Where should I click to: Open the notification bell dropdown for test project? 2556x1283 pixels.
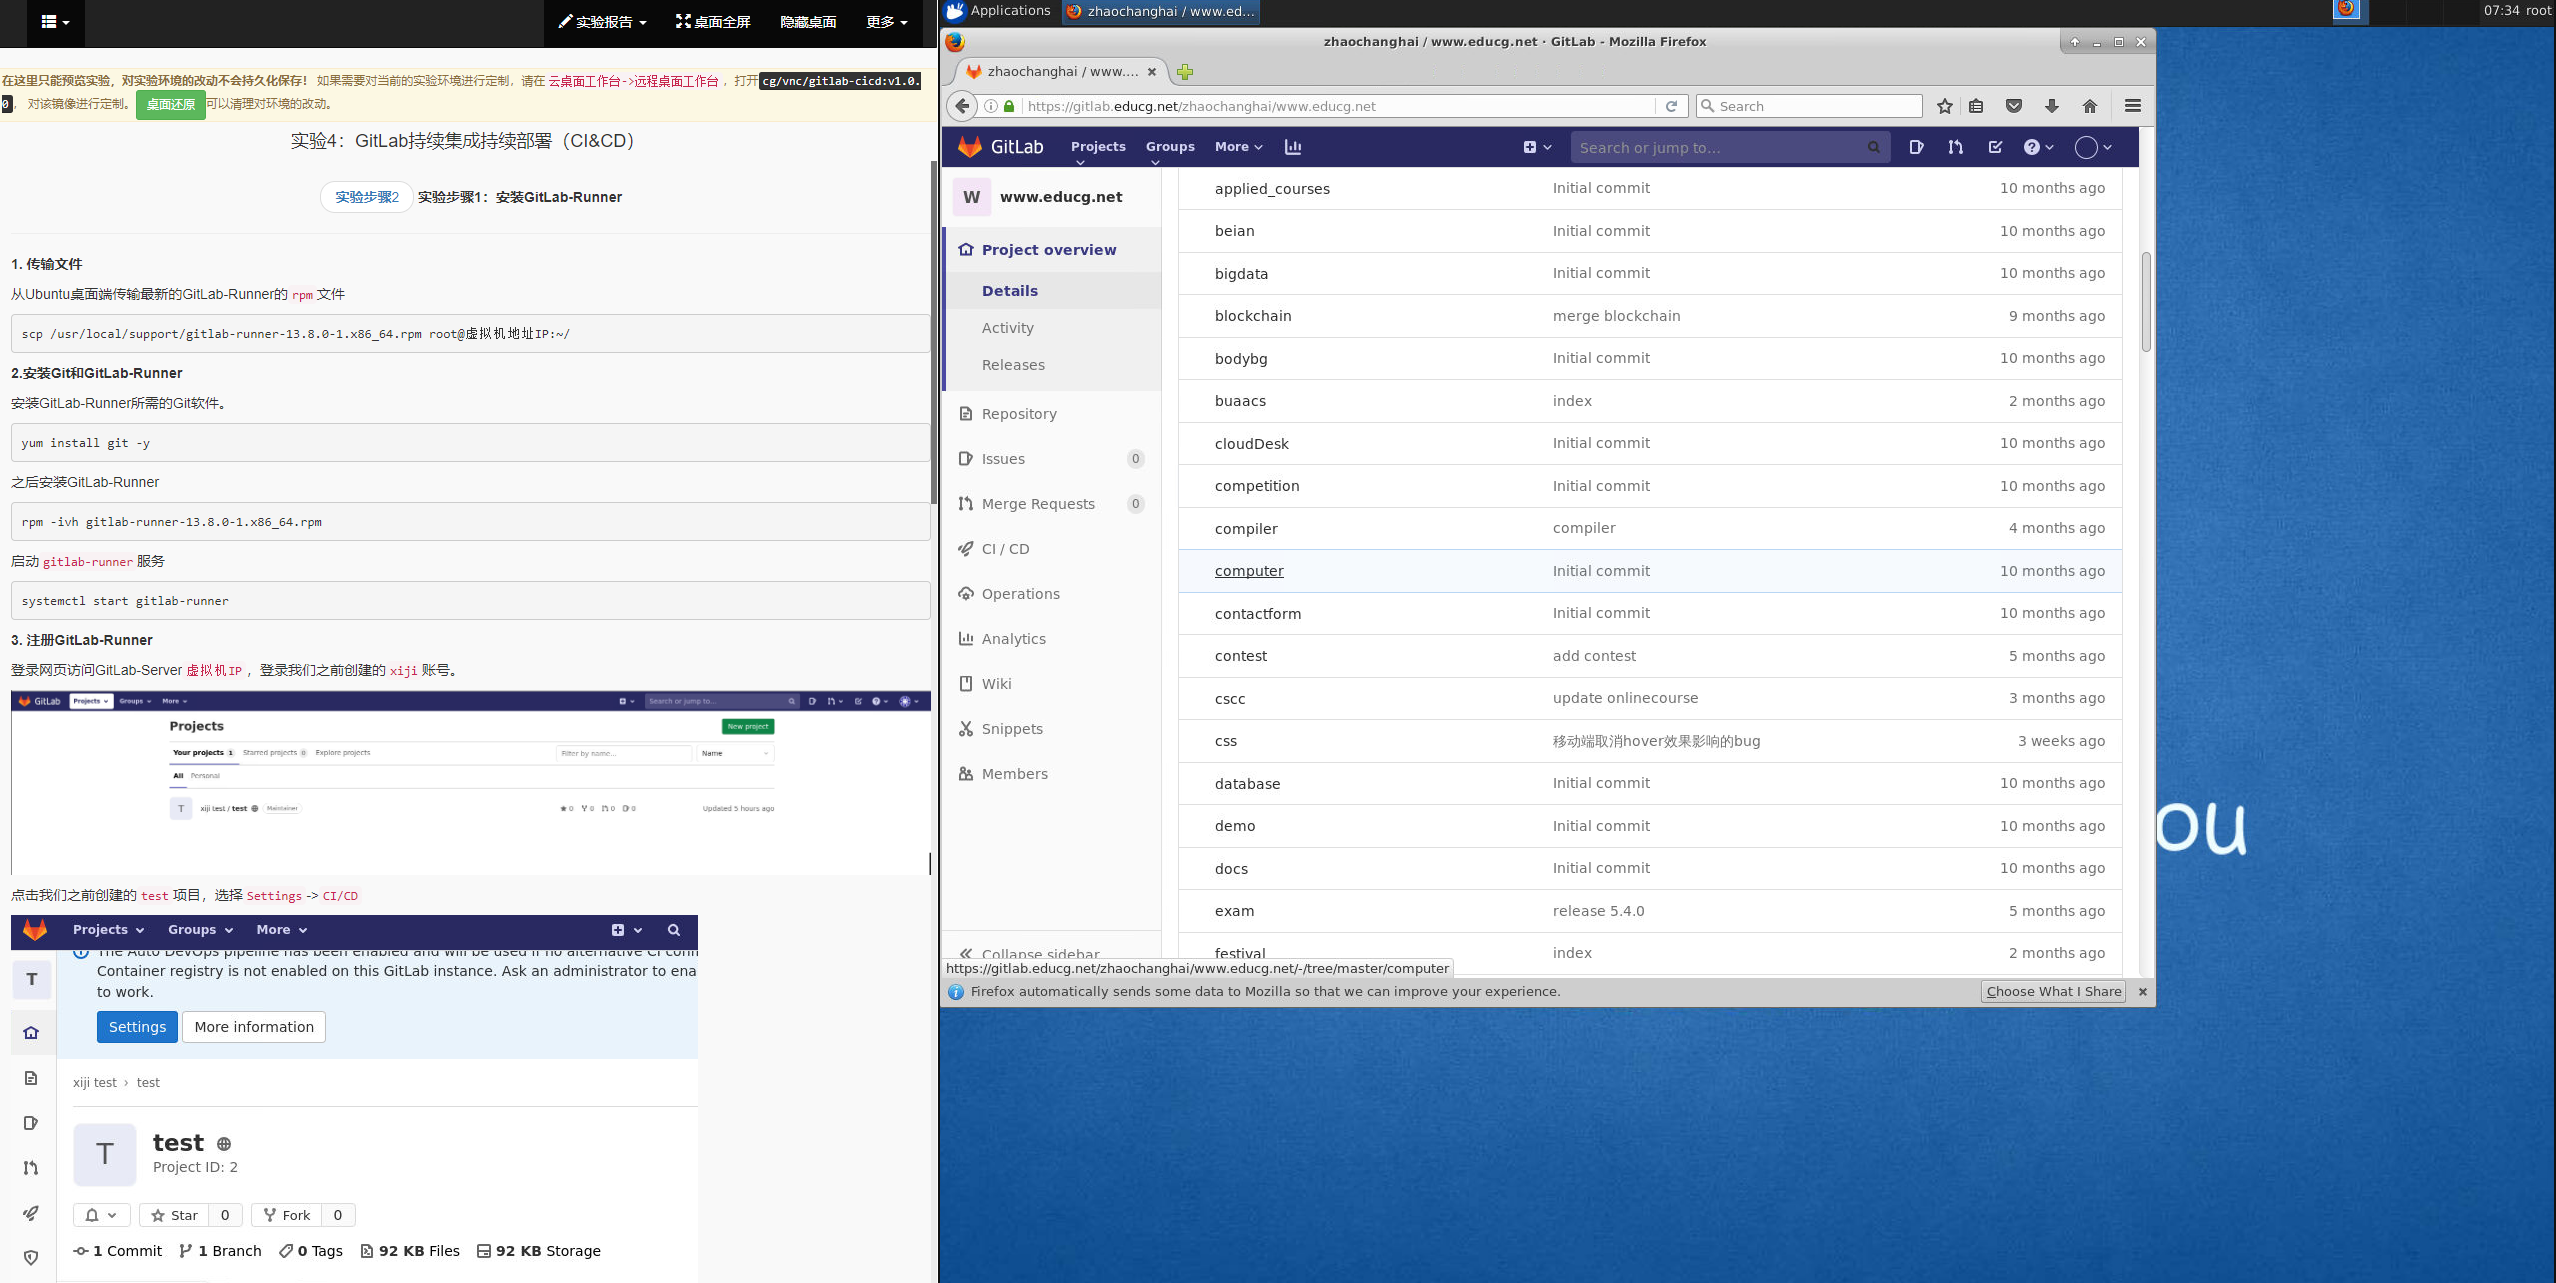101,1215
